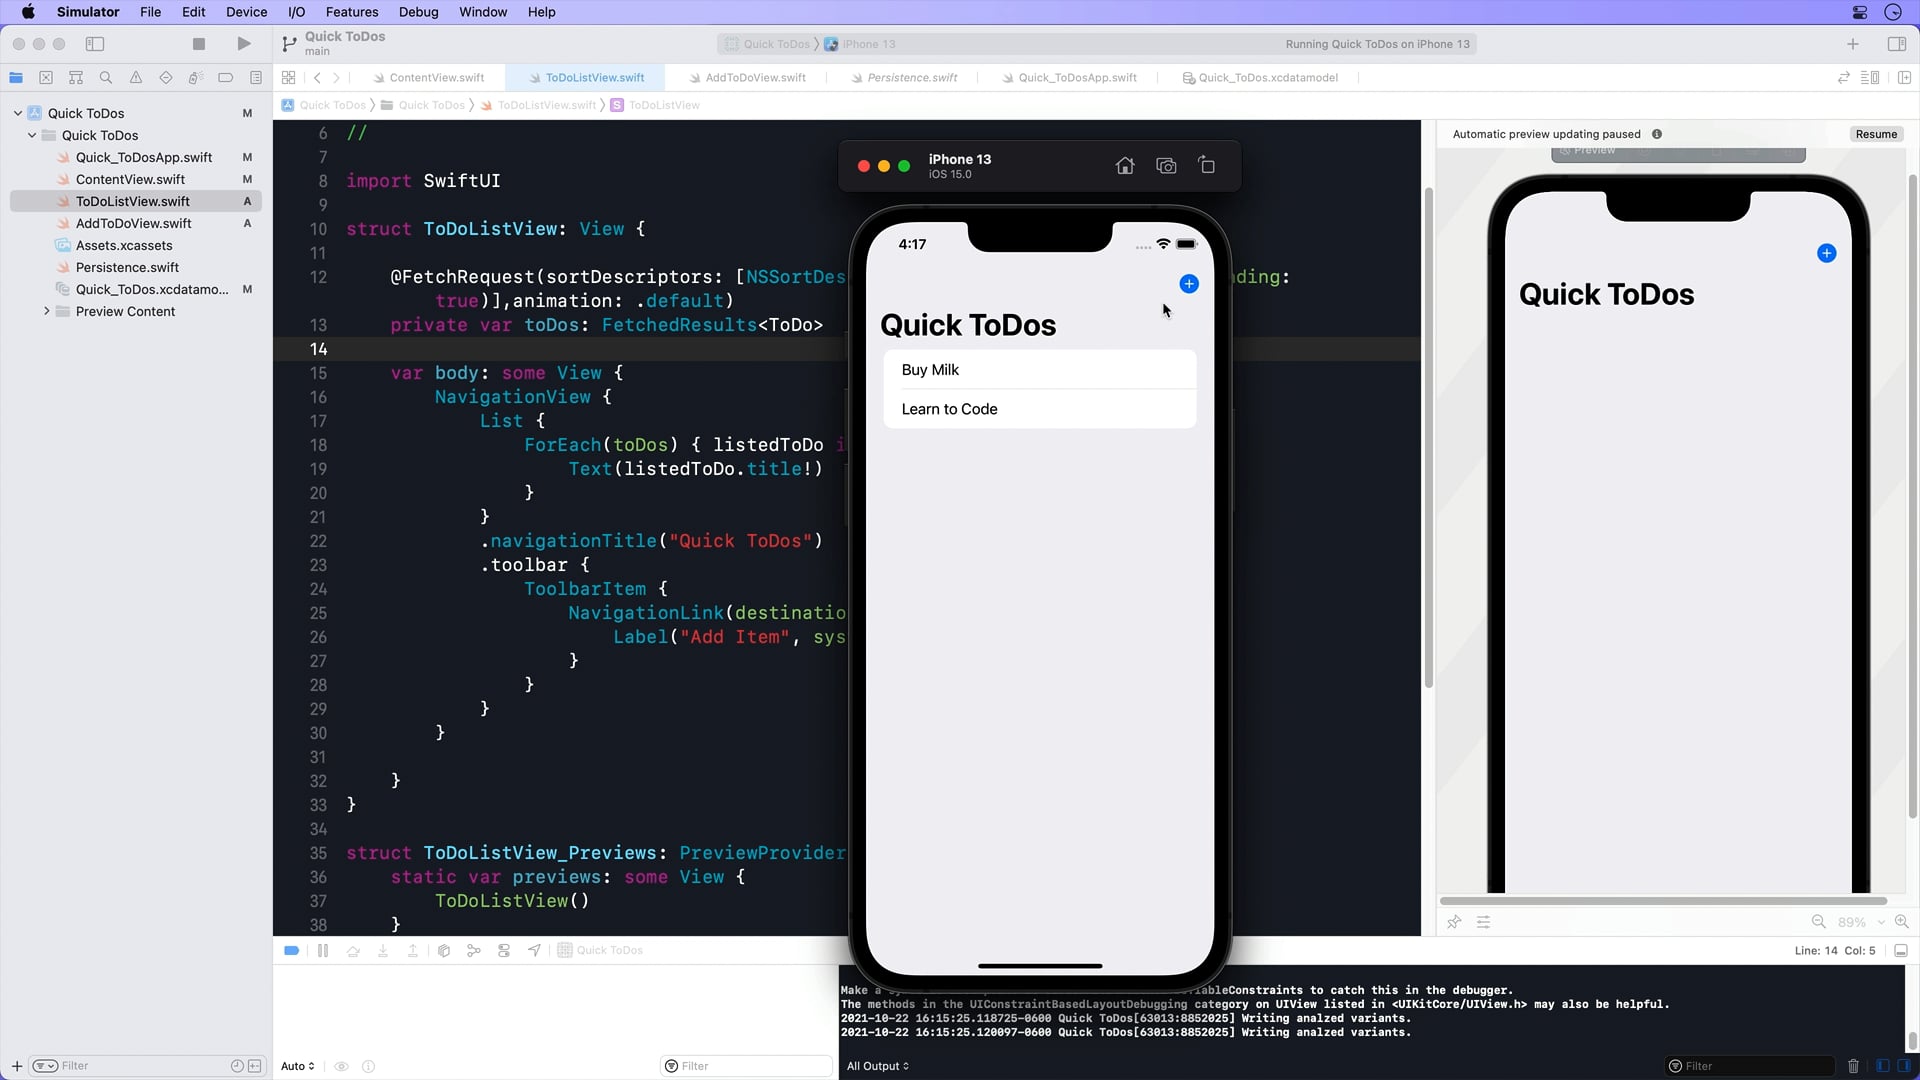Open the Auto variables view dropdown
The height and width of the screenshot is (1080, 1920).
pyautogui.click(x=298, y=1066)
